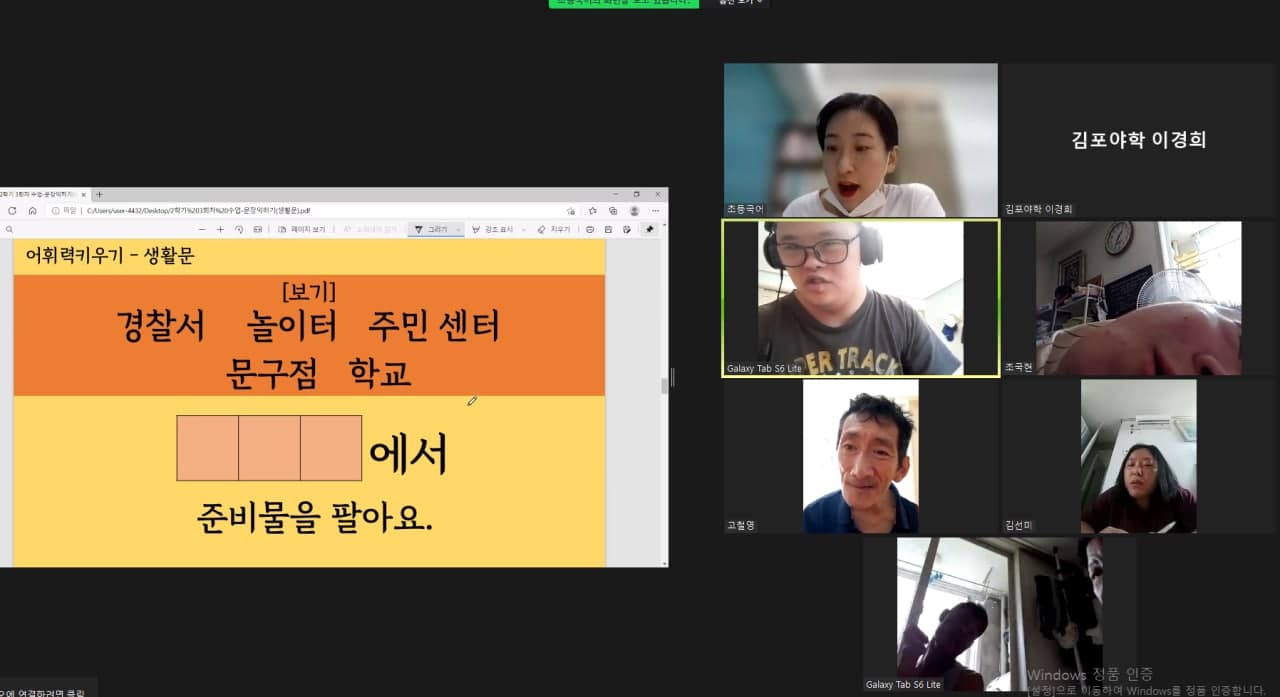Viewport: 1280px width, 697px height.
Task: Select the 강조 표시 highlight tool
Action: pos(491,229)
